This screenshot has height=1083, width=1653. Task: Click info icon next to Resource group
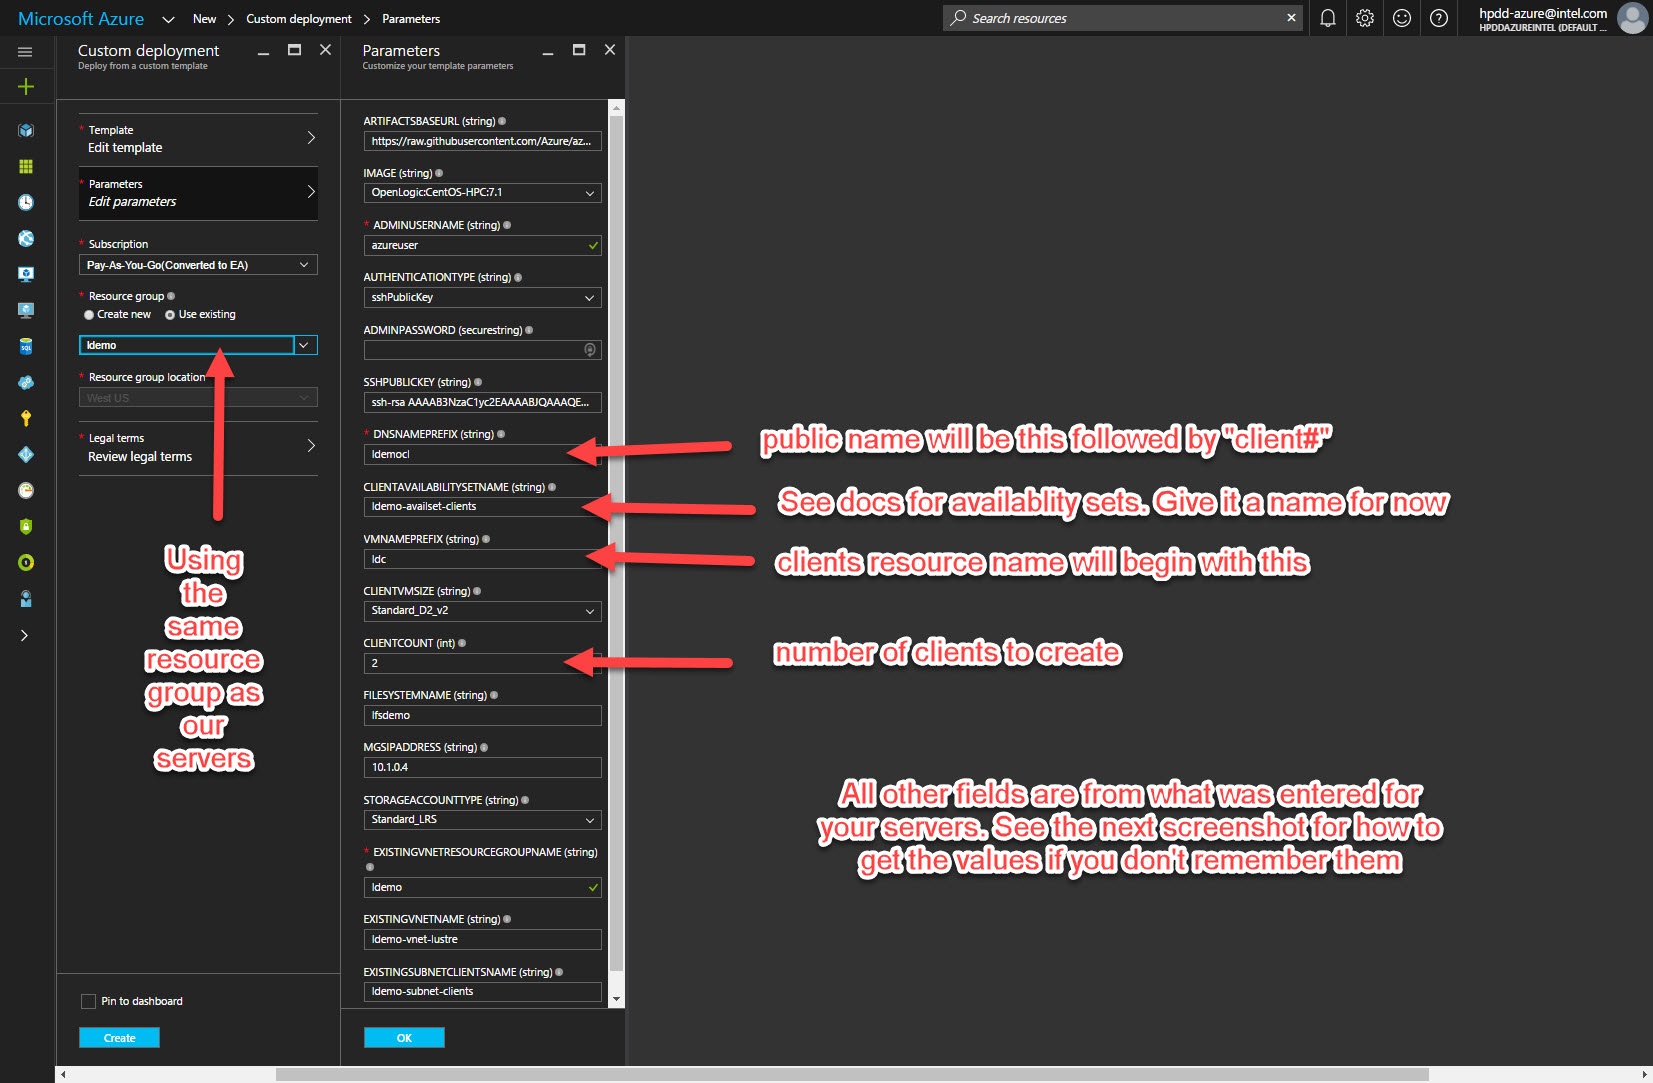(171, 296)
